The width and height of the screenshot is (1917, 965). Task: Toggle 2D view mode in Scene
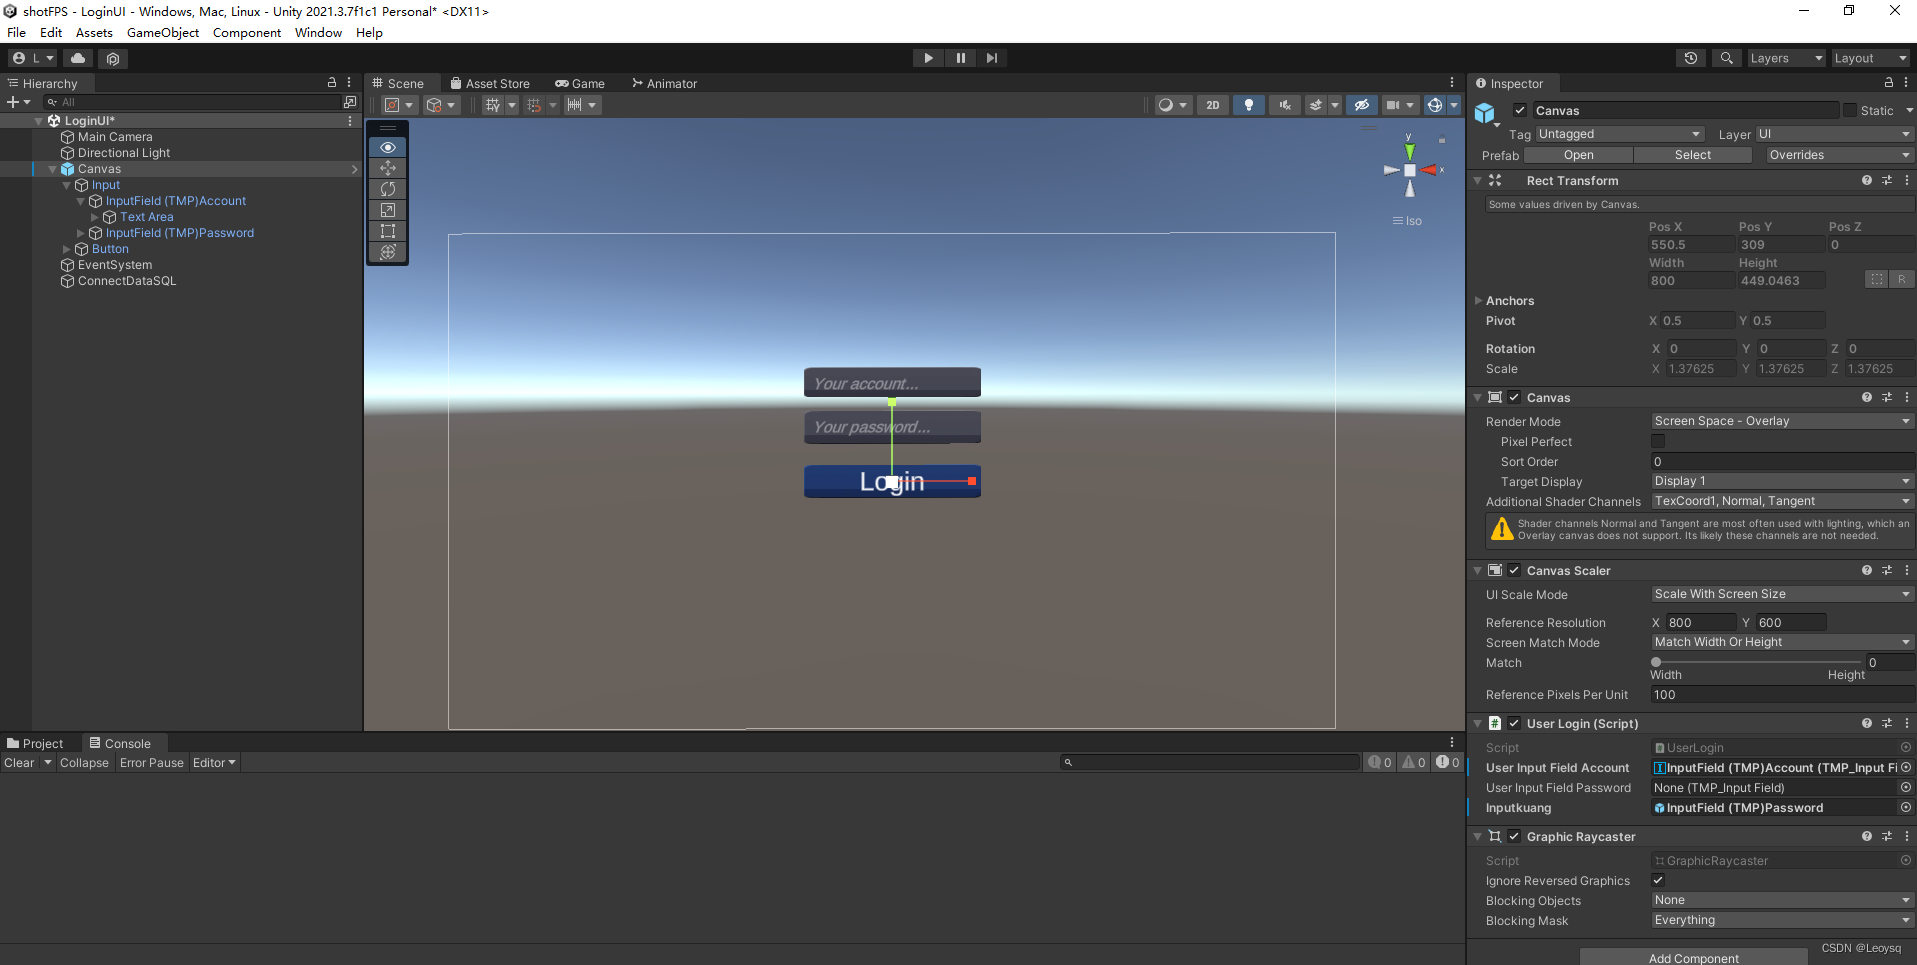pos(1212,105)
